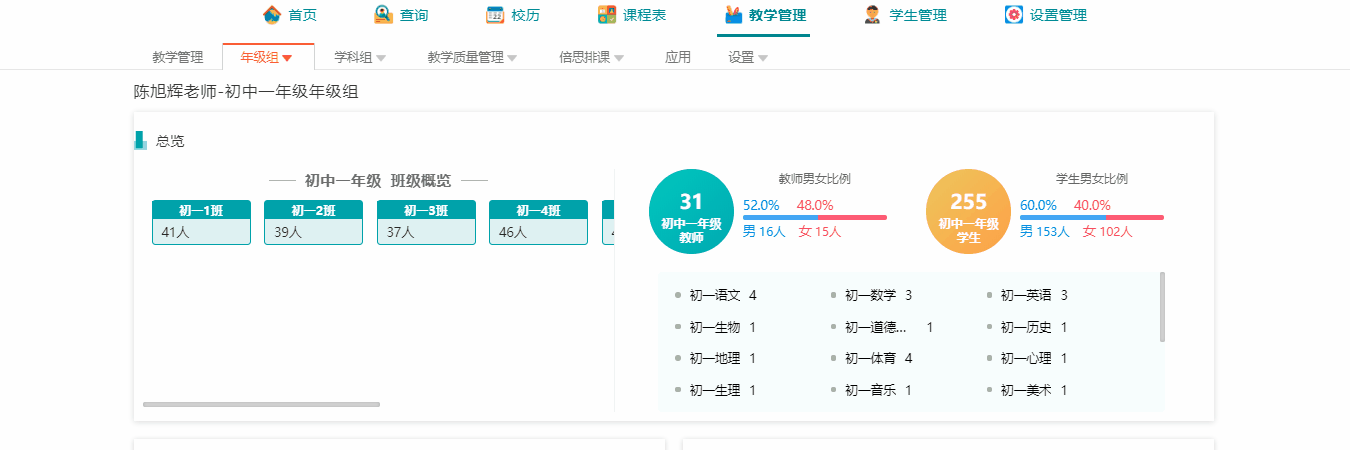Expand the 教学质量管理 dropdown arrow
Viewport: 1350px width, 450px height.
512,58
